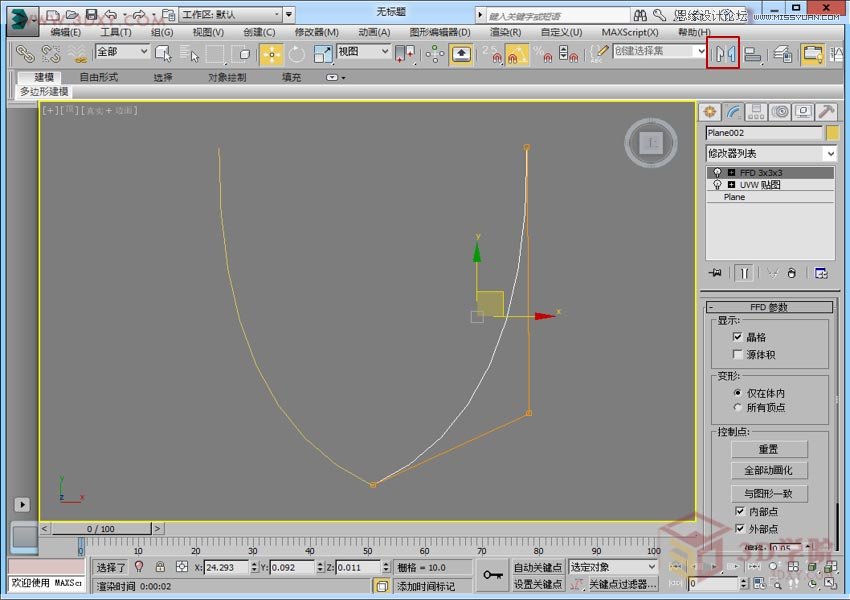Toggle the Select and Manipulate icon

434,54
